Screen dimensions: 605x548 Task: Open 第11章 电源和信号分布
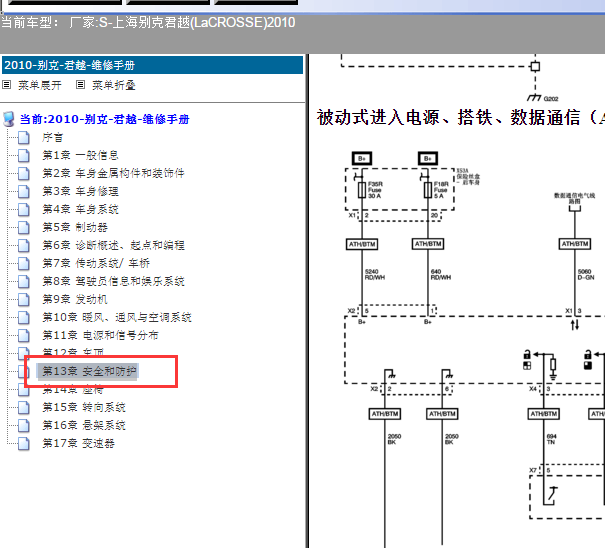tap(100, 335)
